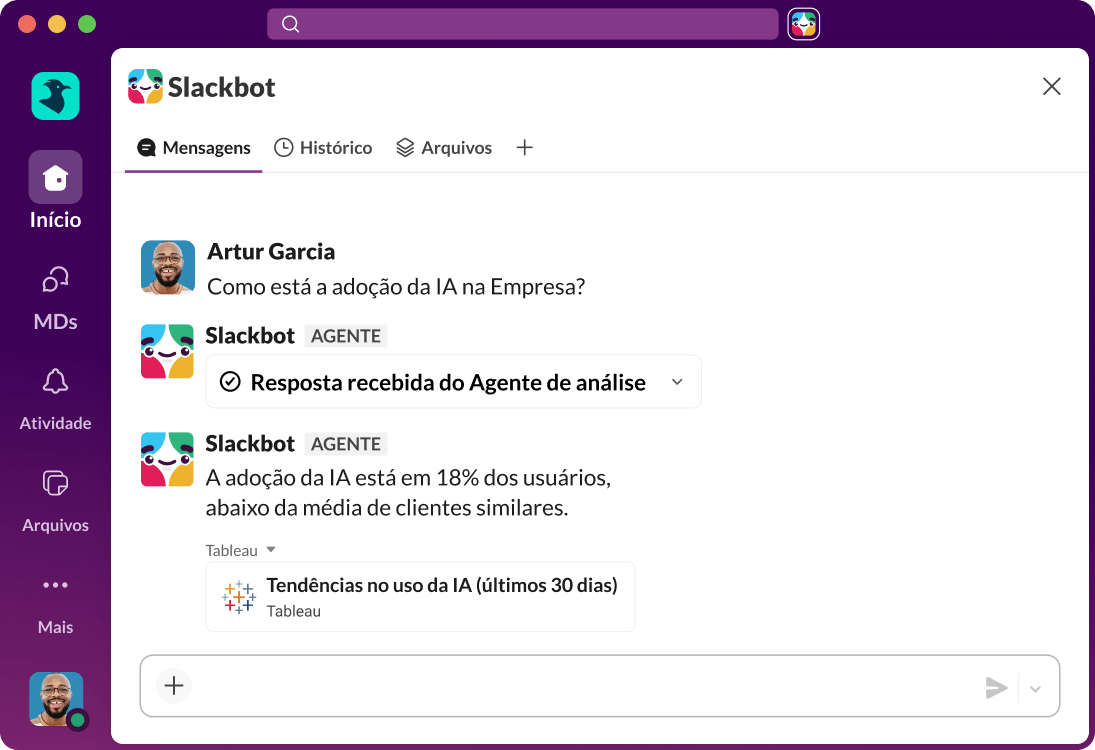
Task: Expand the Resposta recebida do Agente details
Action: [677, 382]
